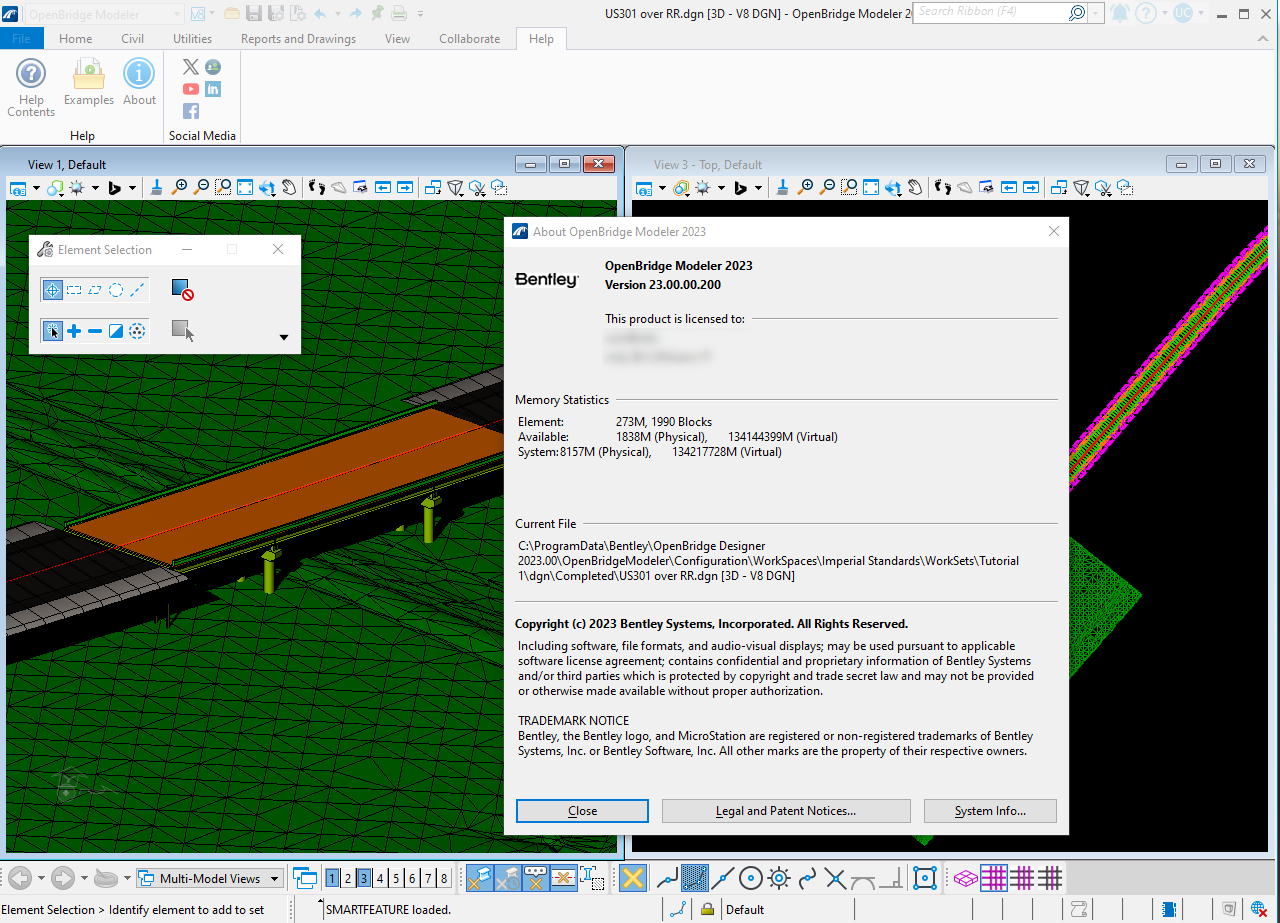Open the File tab
The image size is (1280, 923).
21,39
